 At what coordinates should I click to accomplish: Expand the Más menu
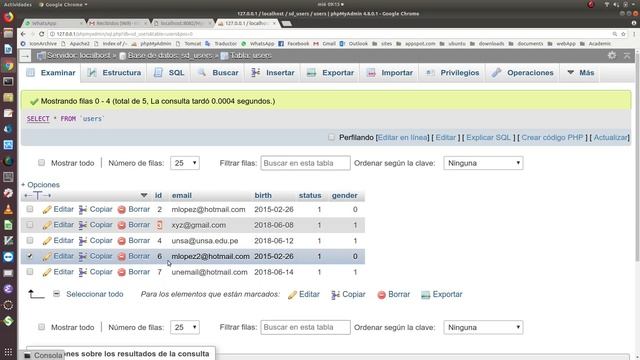(x=580, y=73)
